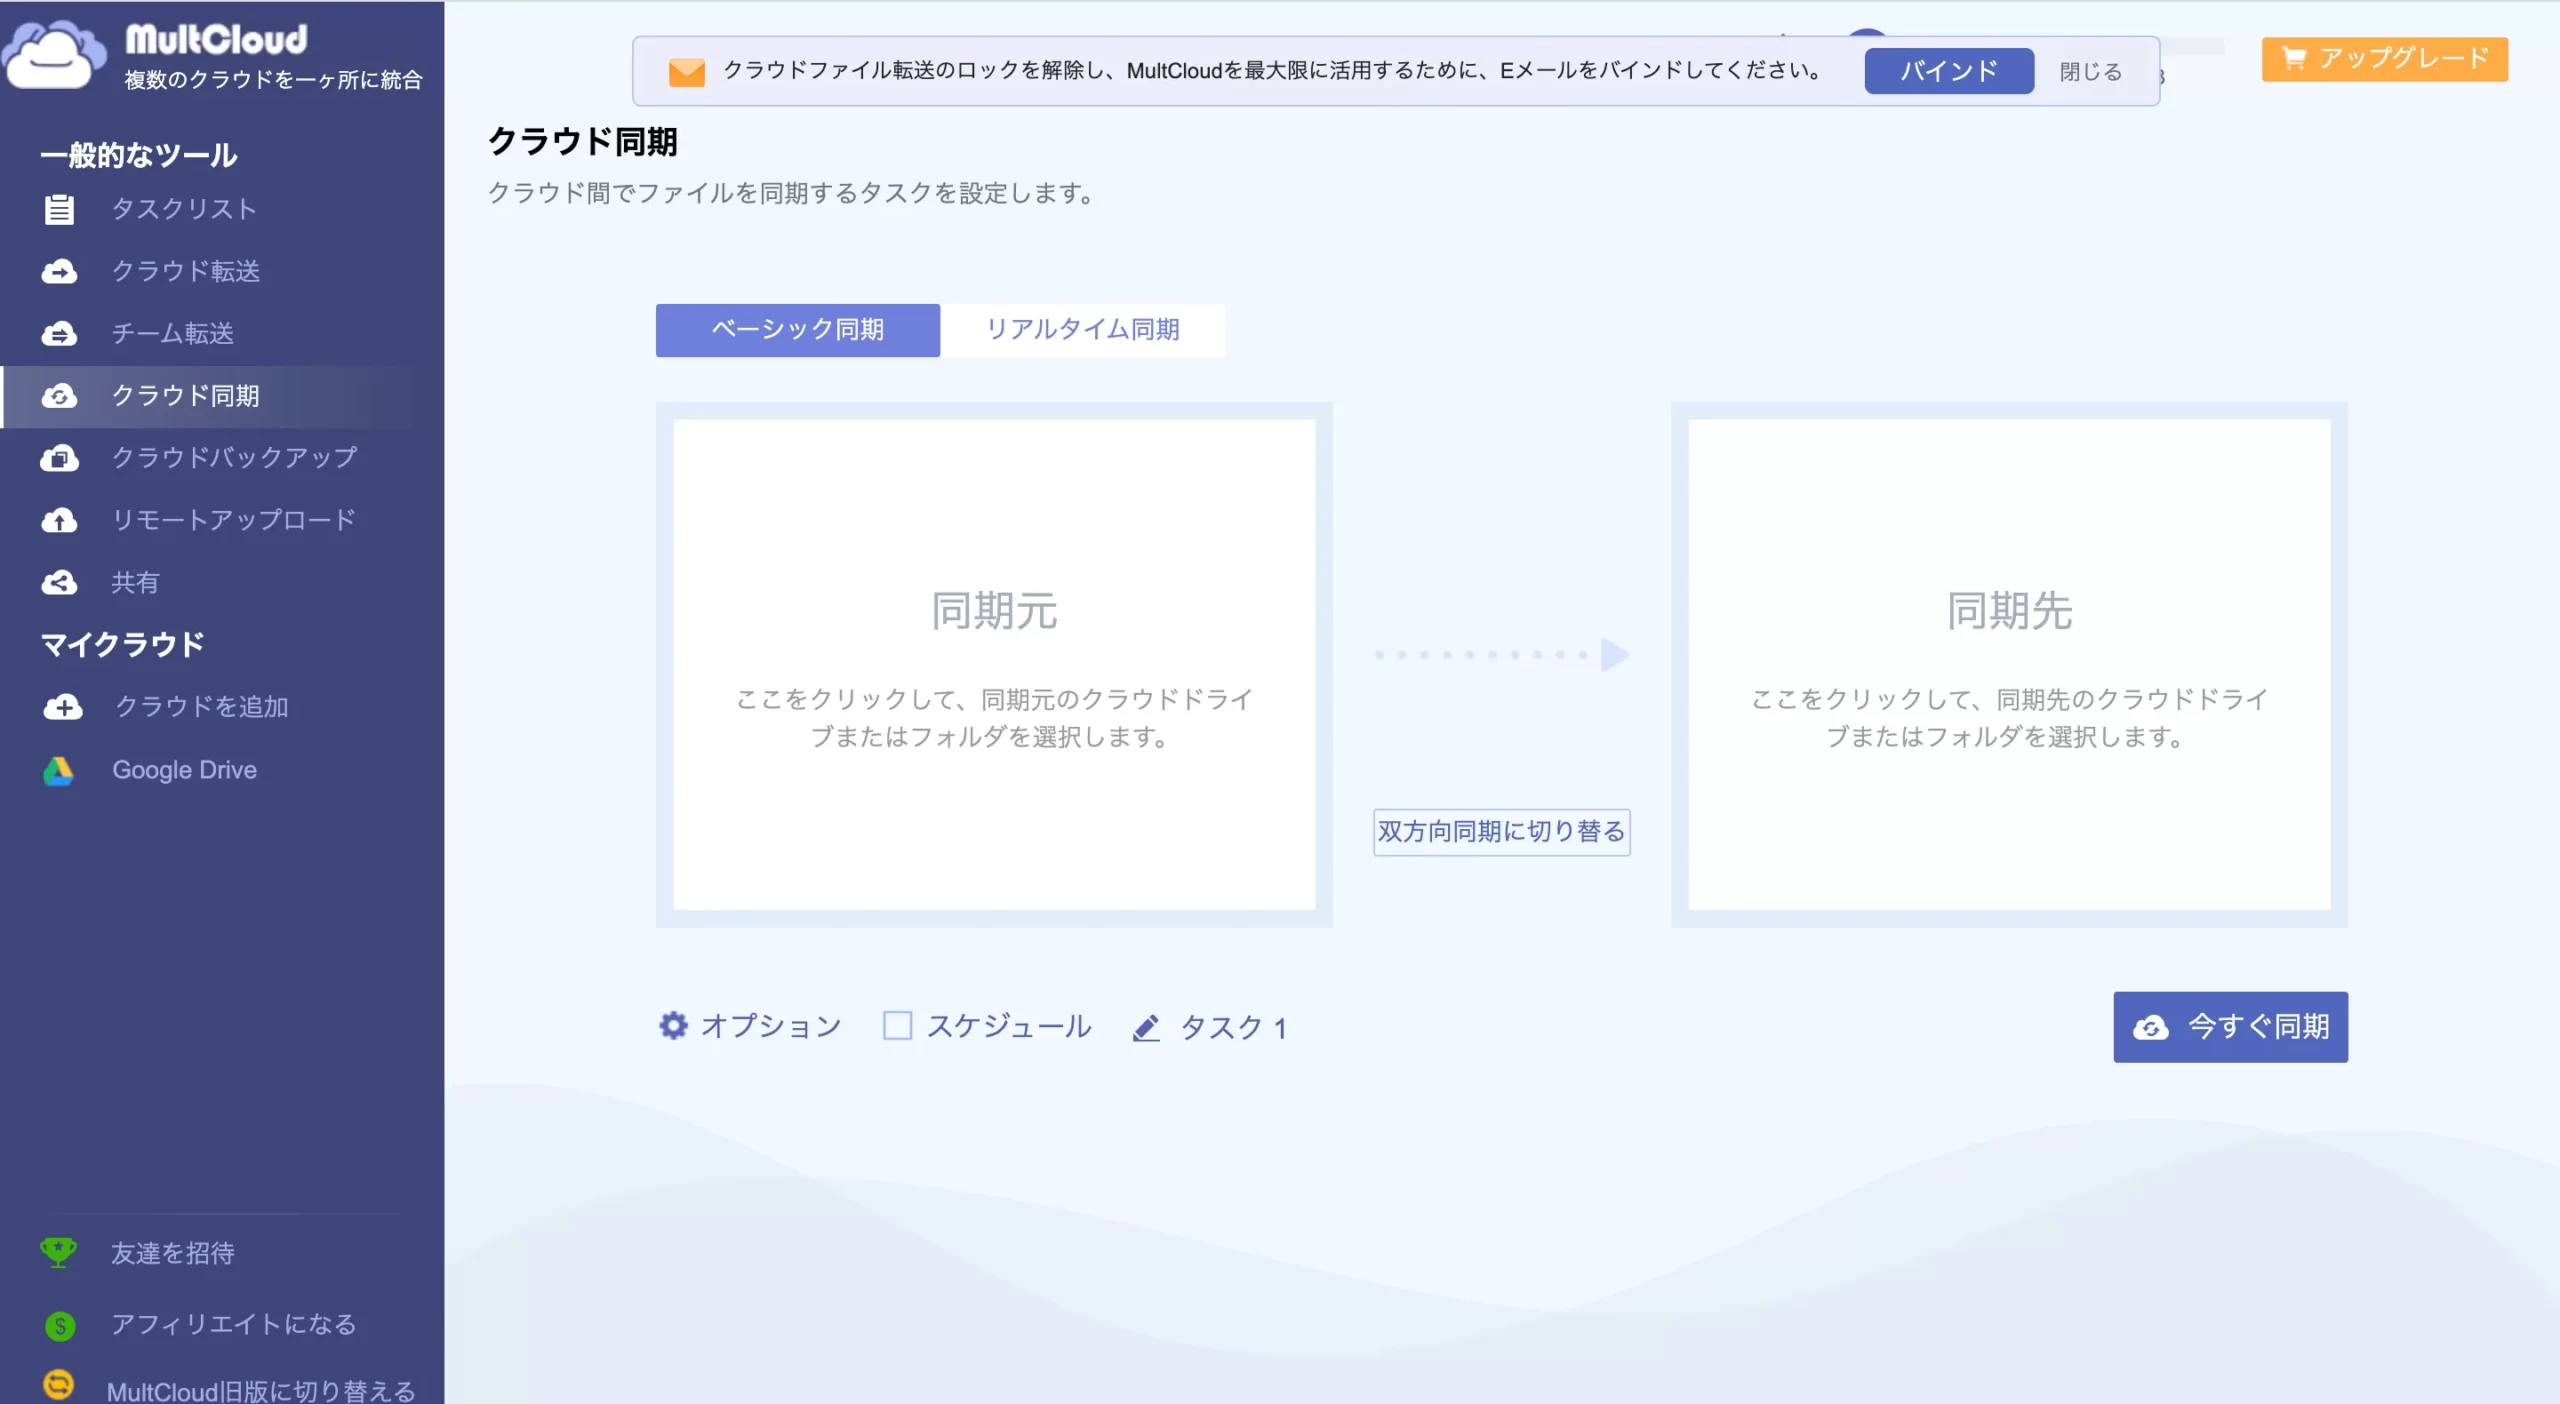Click the Add Cloud plus icon
The width and height of the screenshot is (2560, 1404).
coord(62,707)
